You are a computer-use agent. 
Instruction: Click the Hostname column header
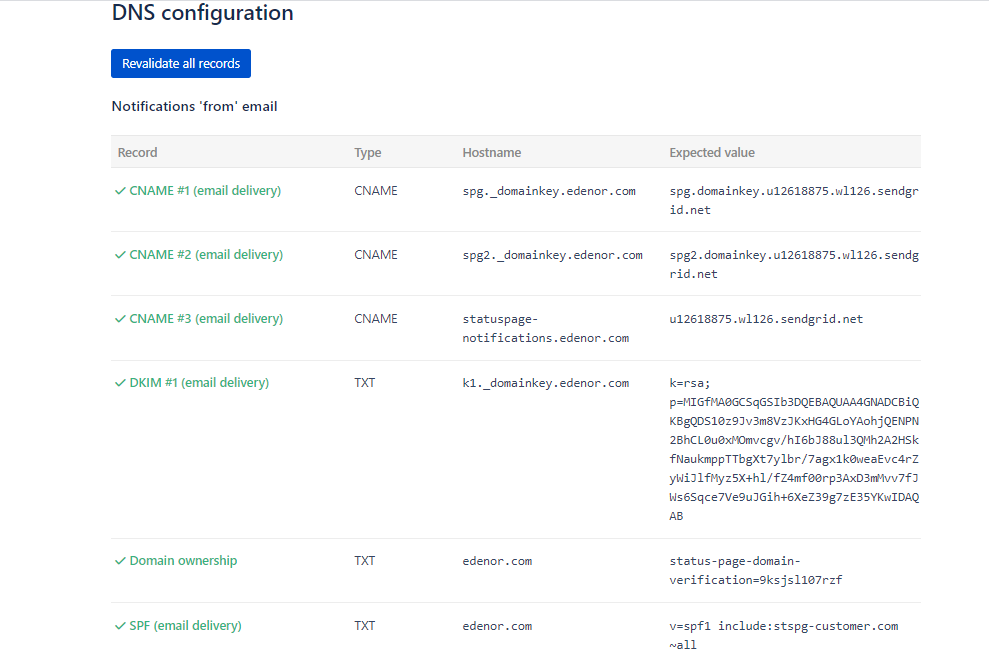[x=492, y=152]
